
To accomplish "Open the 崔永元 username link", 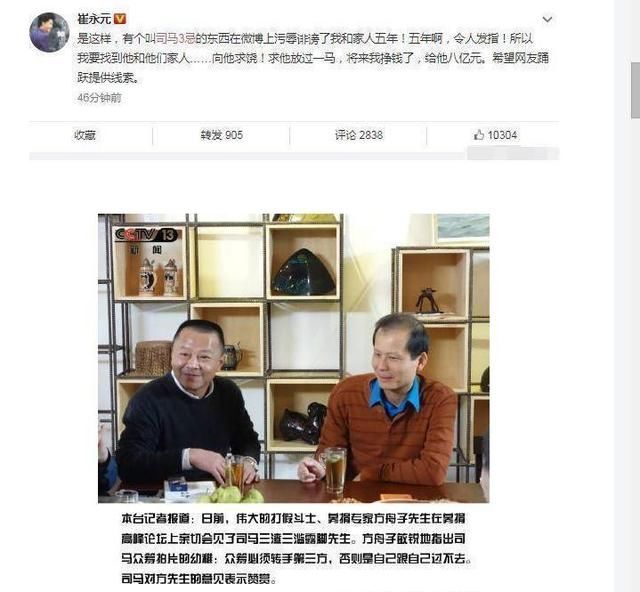I will tap(94, 19).
